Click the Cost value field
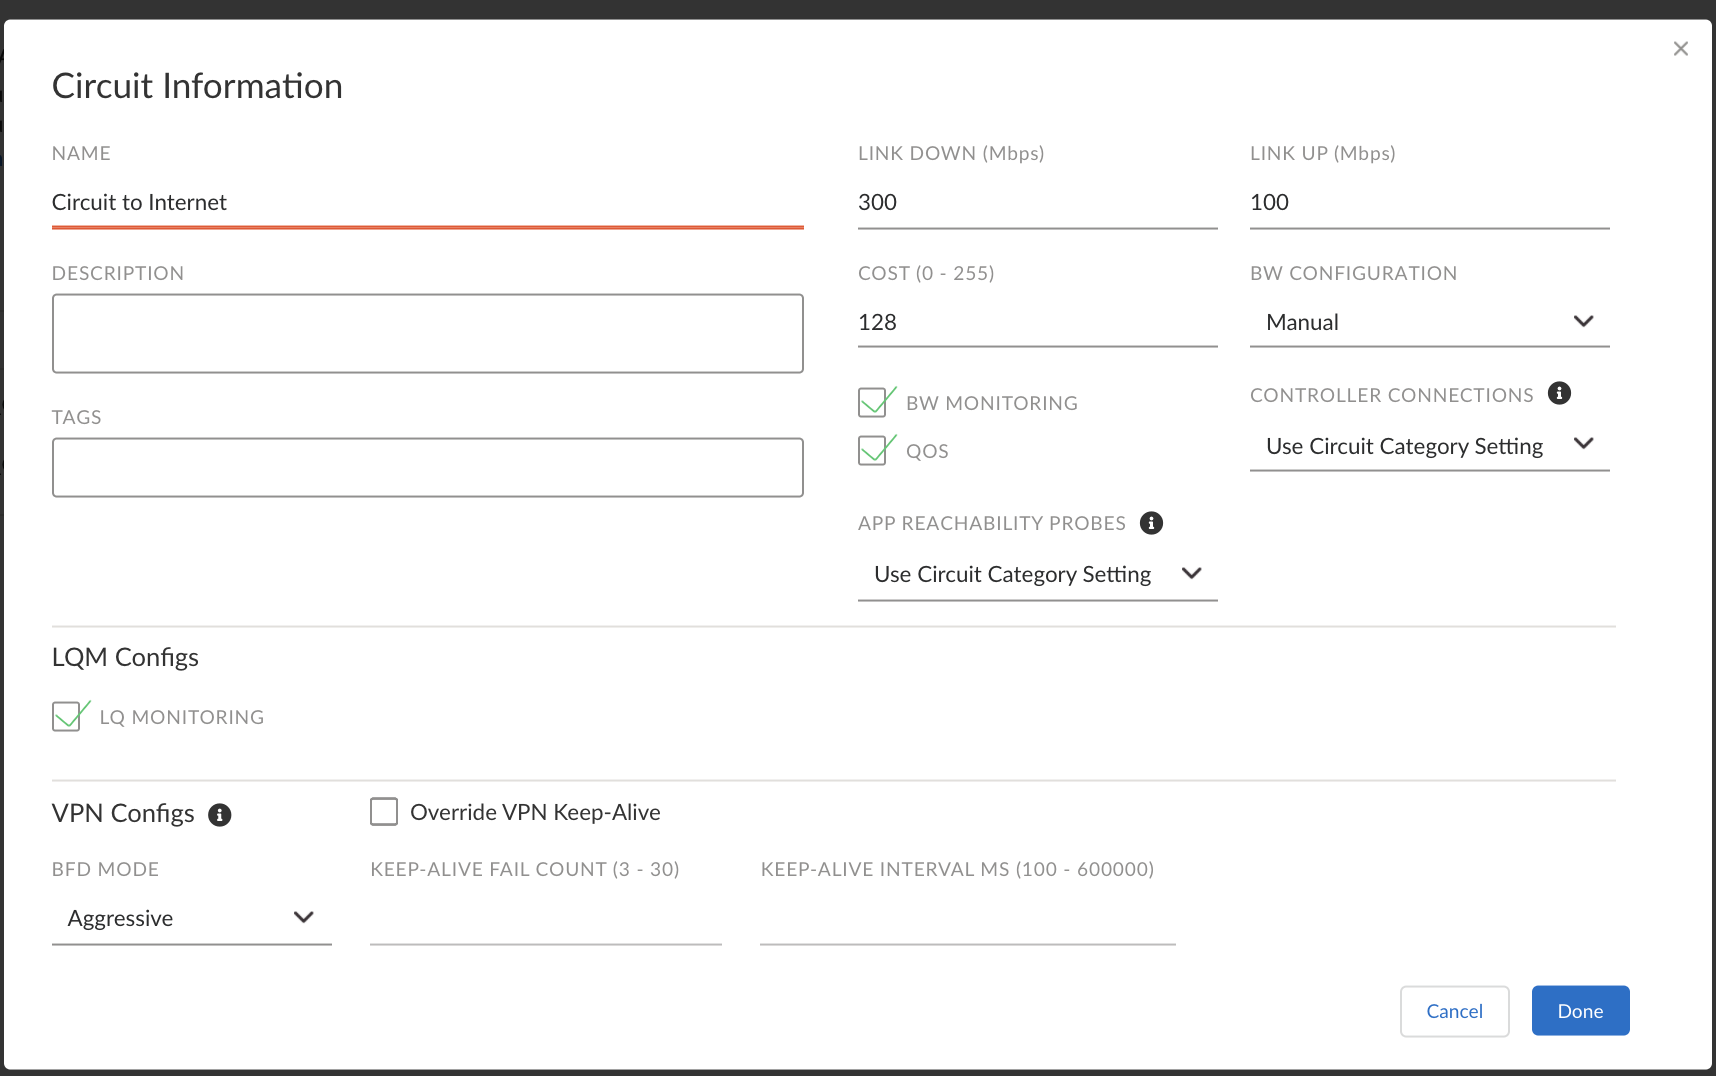The width and height of the screenshot is (1716, 1076). coord(1037,323)
